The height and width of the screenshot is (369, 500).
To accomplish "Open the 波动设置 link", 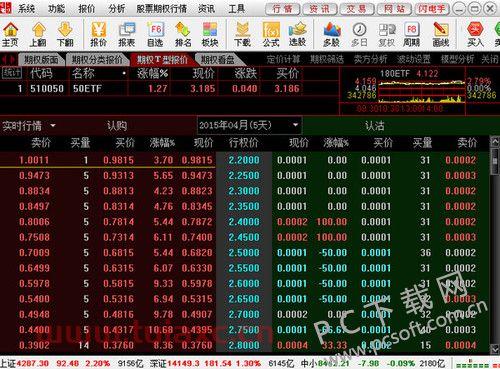I will [x=414, y=60].
